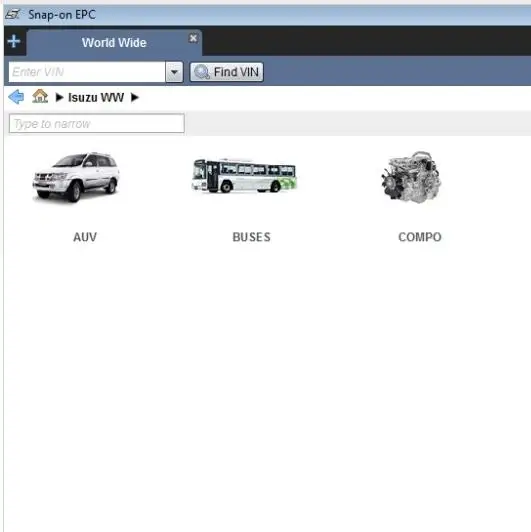Click the Snap-on EPC title bar icon
531x532 pixels.
[x=13, y=14]
